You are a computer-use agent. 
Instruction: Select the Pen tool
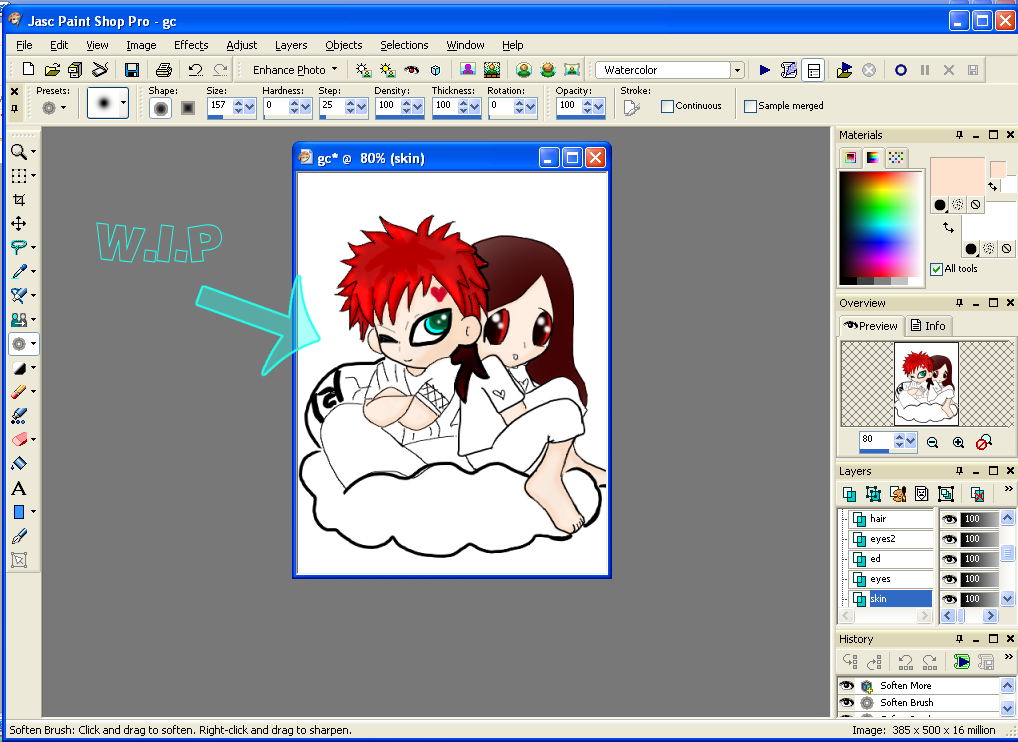point(19,536)
